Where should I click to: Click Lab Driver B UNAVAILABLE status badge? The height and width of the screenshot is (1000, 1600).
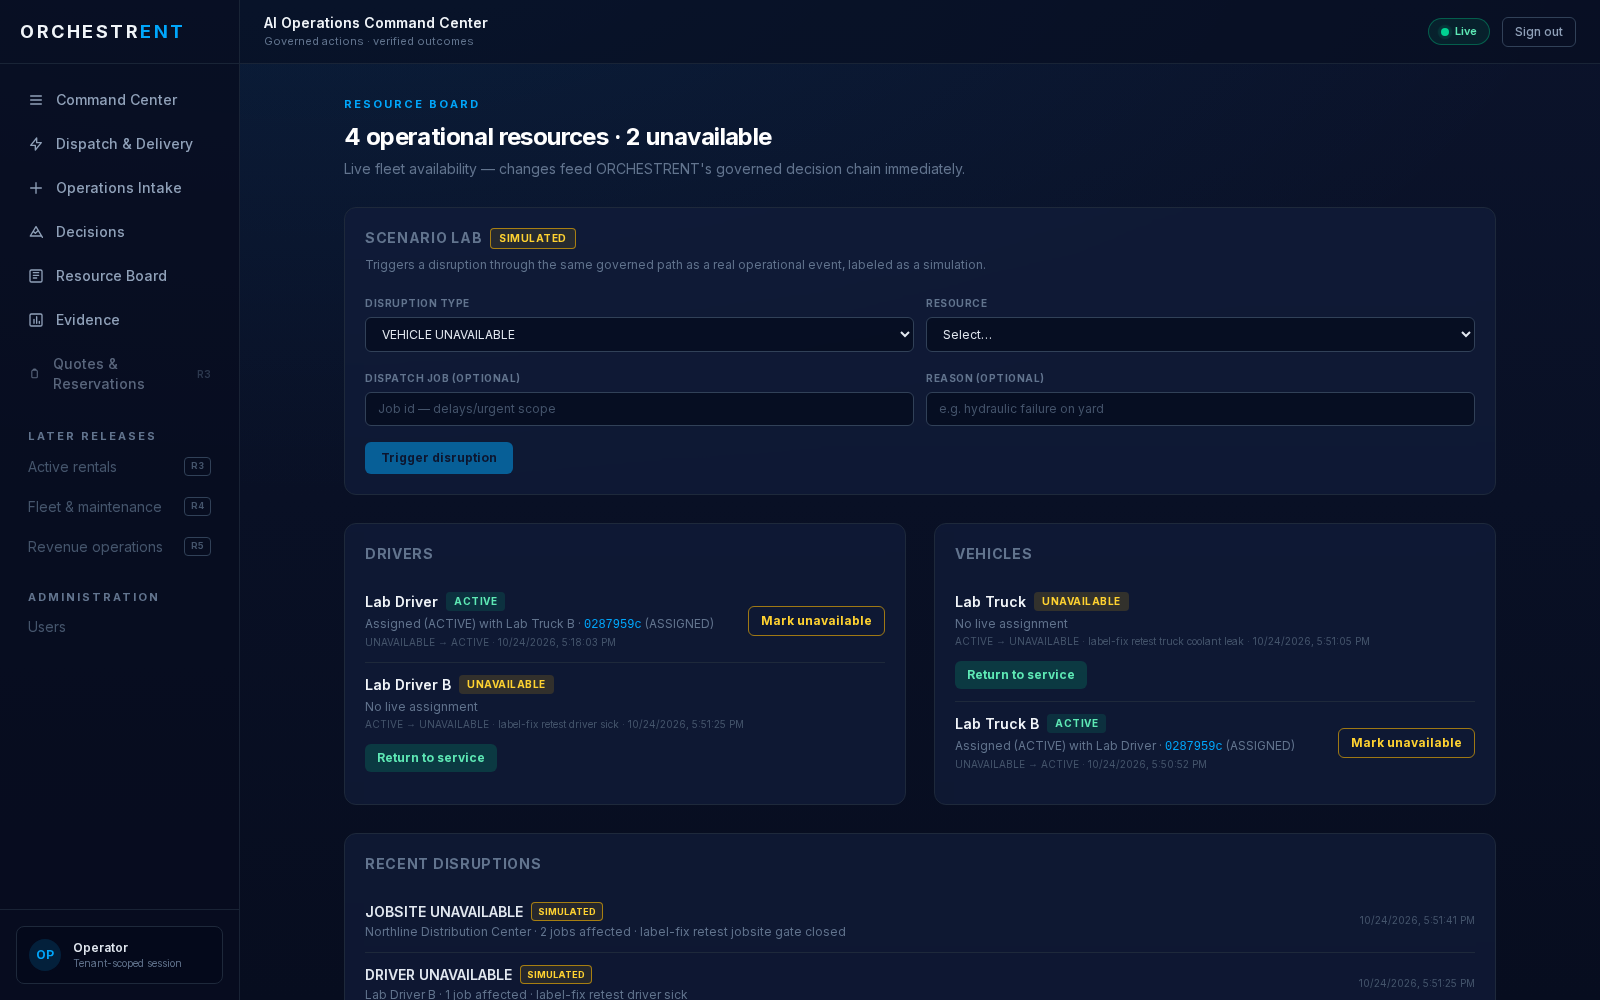click(x=506, y=685)
